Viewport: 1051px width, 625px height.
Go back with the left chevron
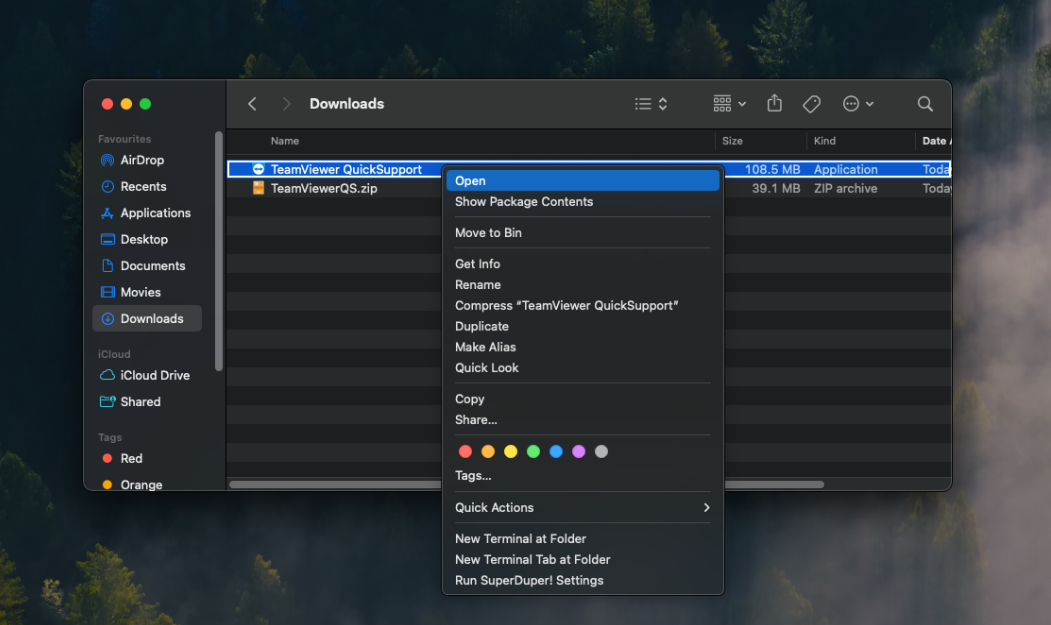pos(252,104)
